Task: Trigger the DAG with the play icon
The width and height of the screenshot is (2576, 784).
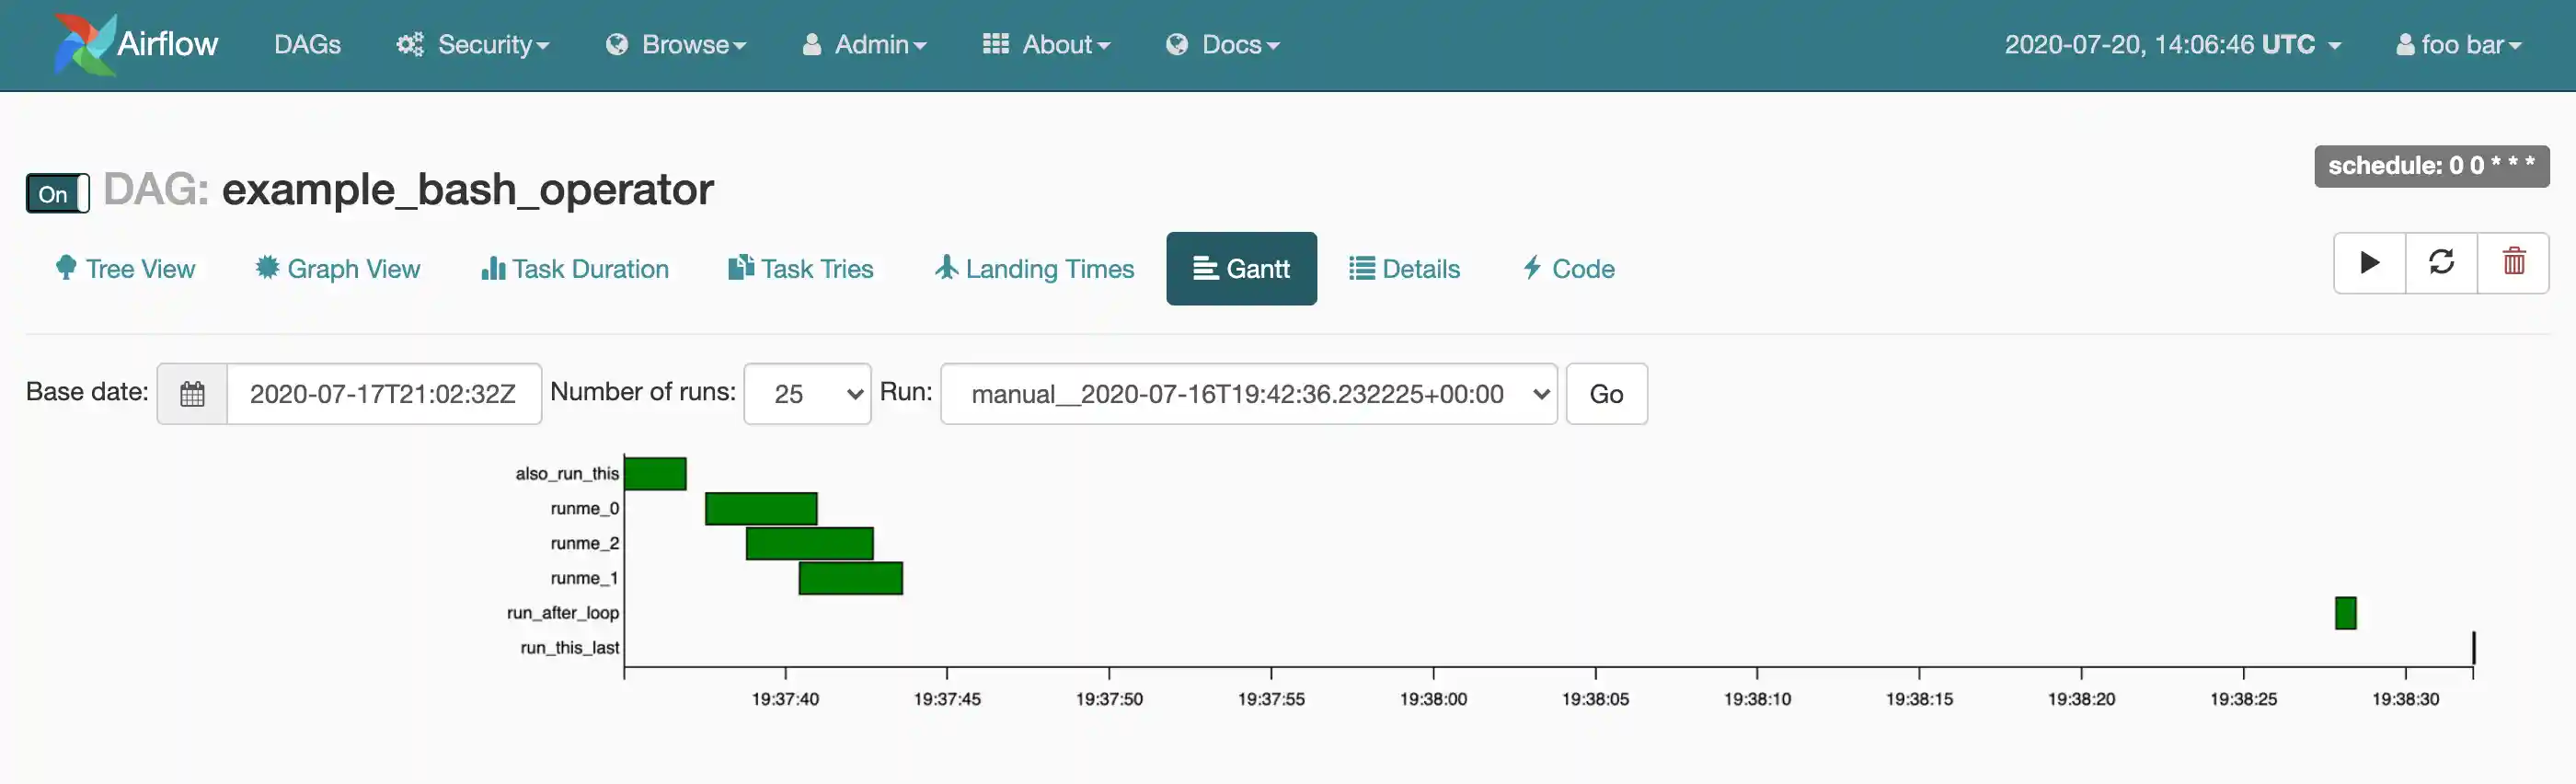Action: 2369,263
